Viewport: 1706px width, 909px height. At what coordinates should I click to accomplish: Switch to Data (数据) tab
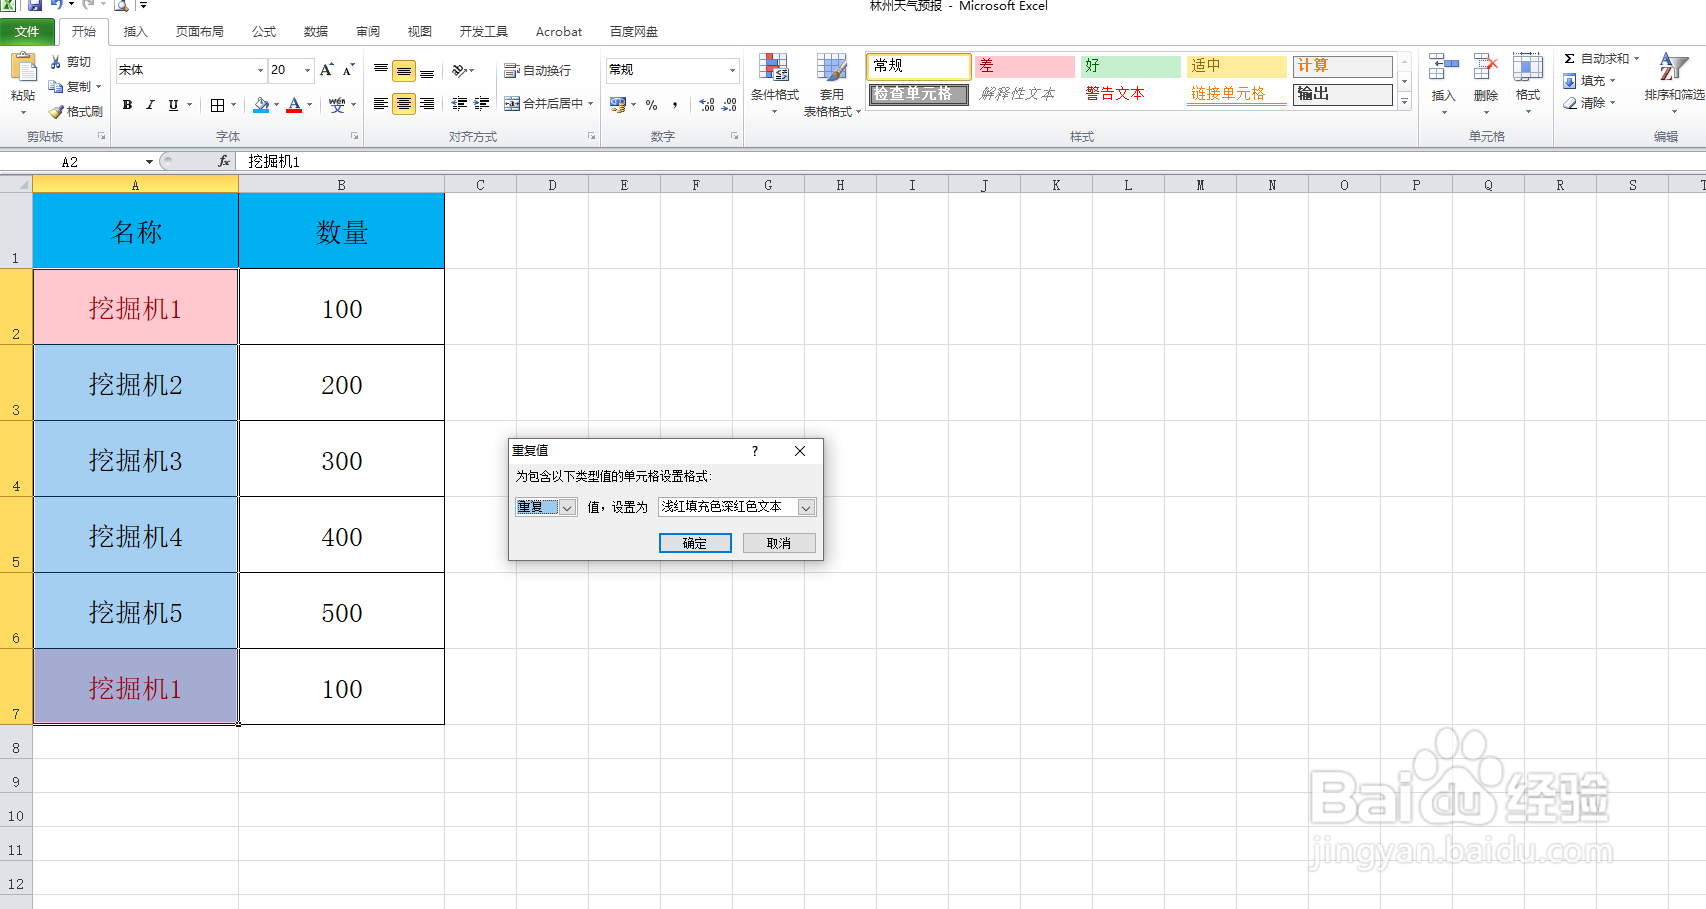tap(316, 32)
